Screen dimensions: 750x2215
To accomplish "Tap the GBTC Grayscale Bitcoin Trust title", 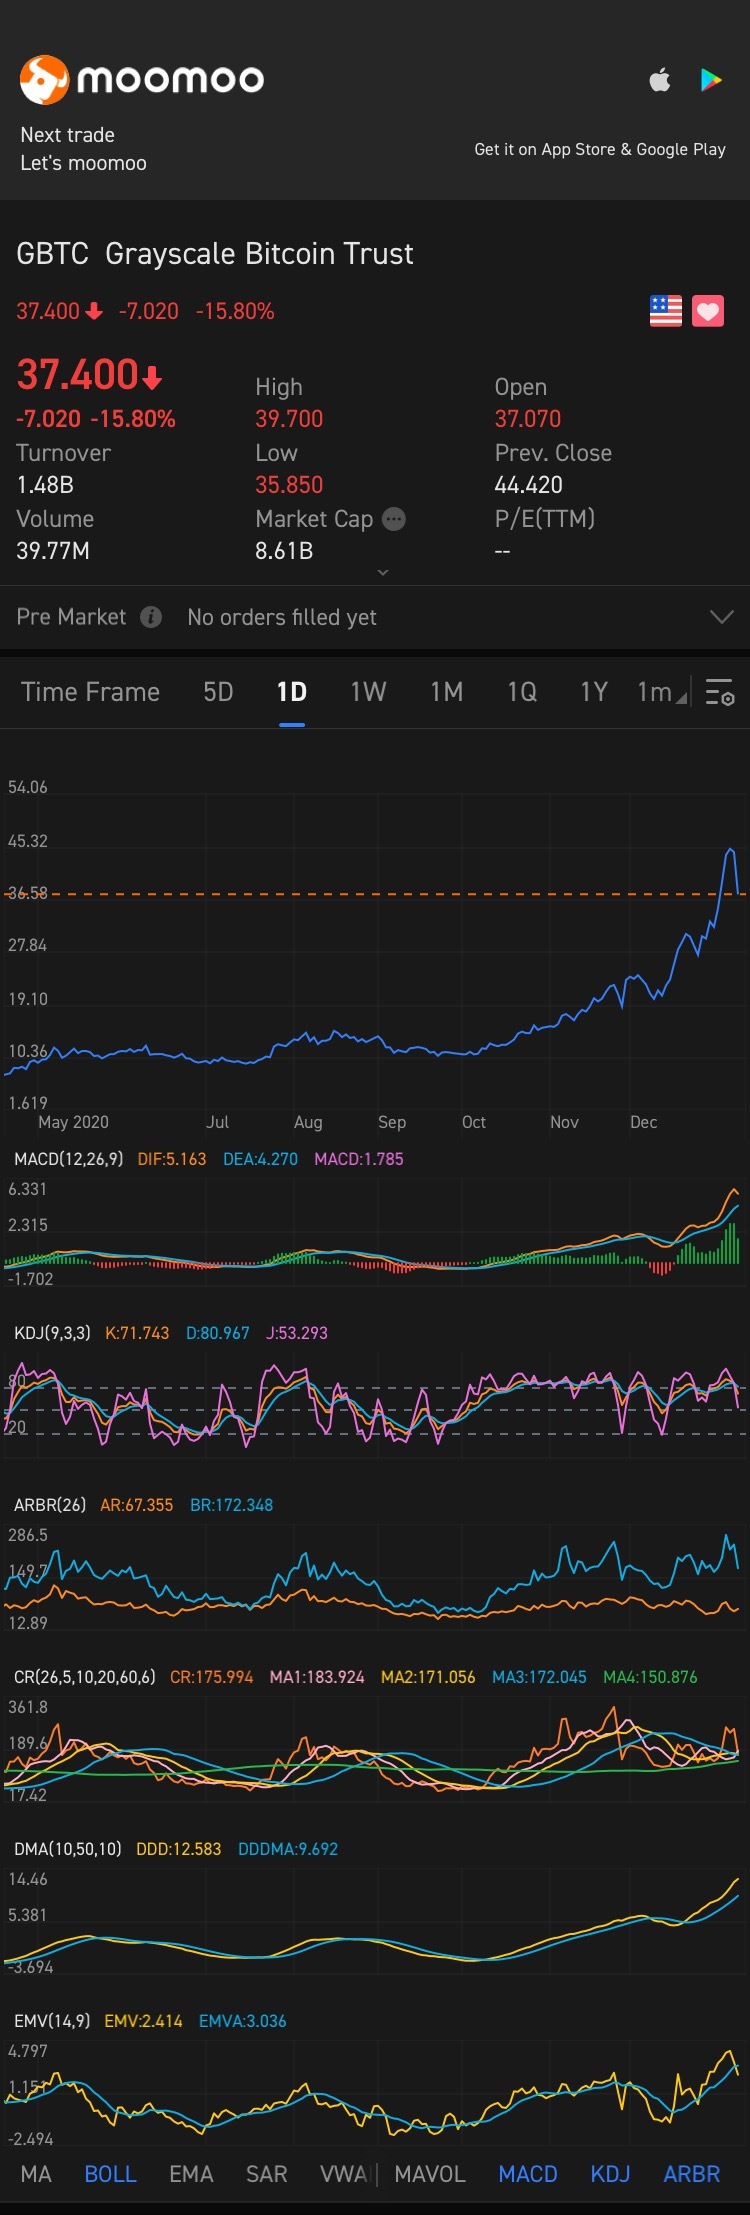I will (x=214, y=254).
